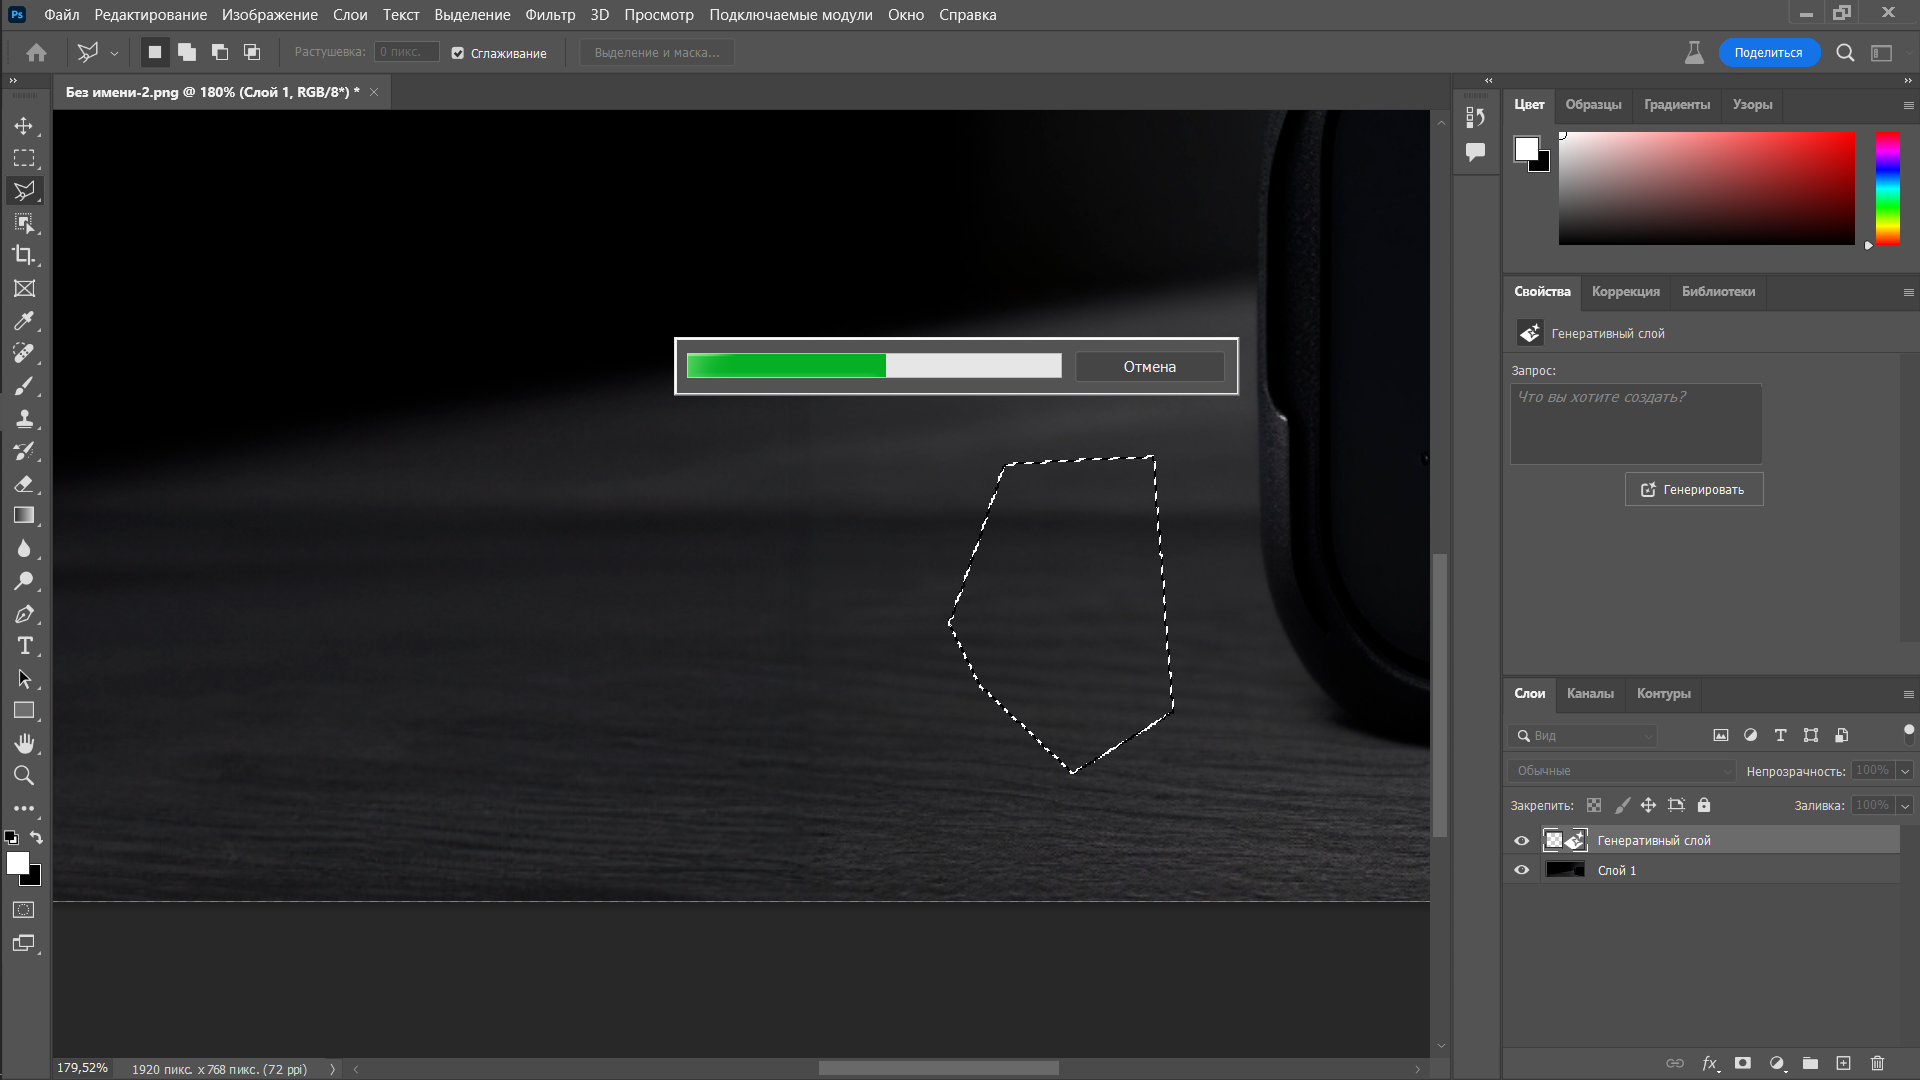
Task: Open the Обычные blend mode dropdown
Action: [x=1620, y=770]
